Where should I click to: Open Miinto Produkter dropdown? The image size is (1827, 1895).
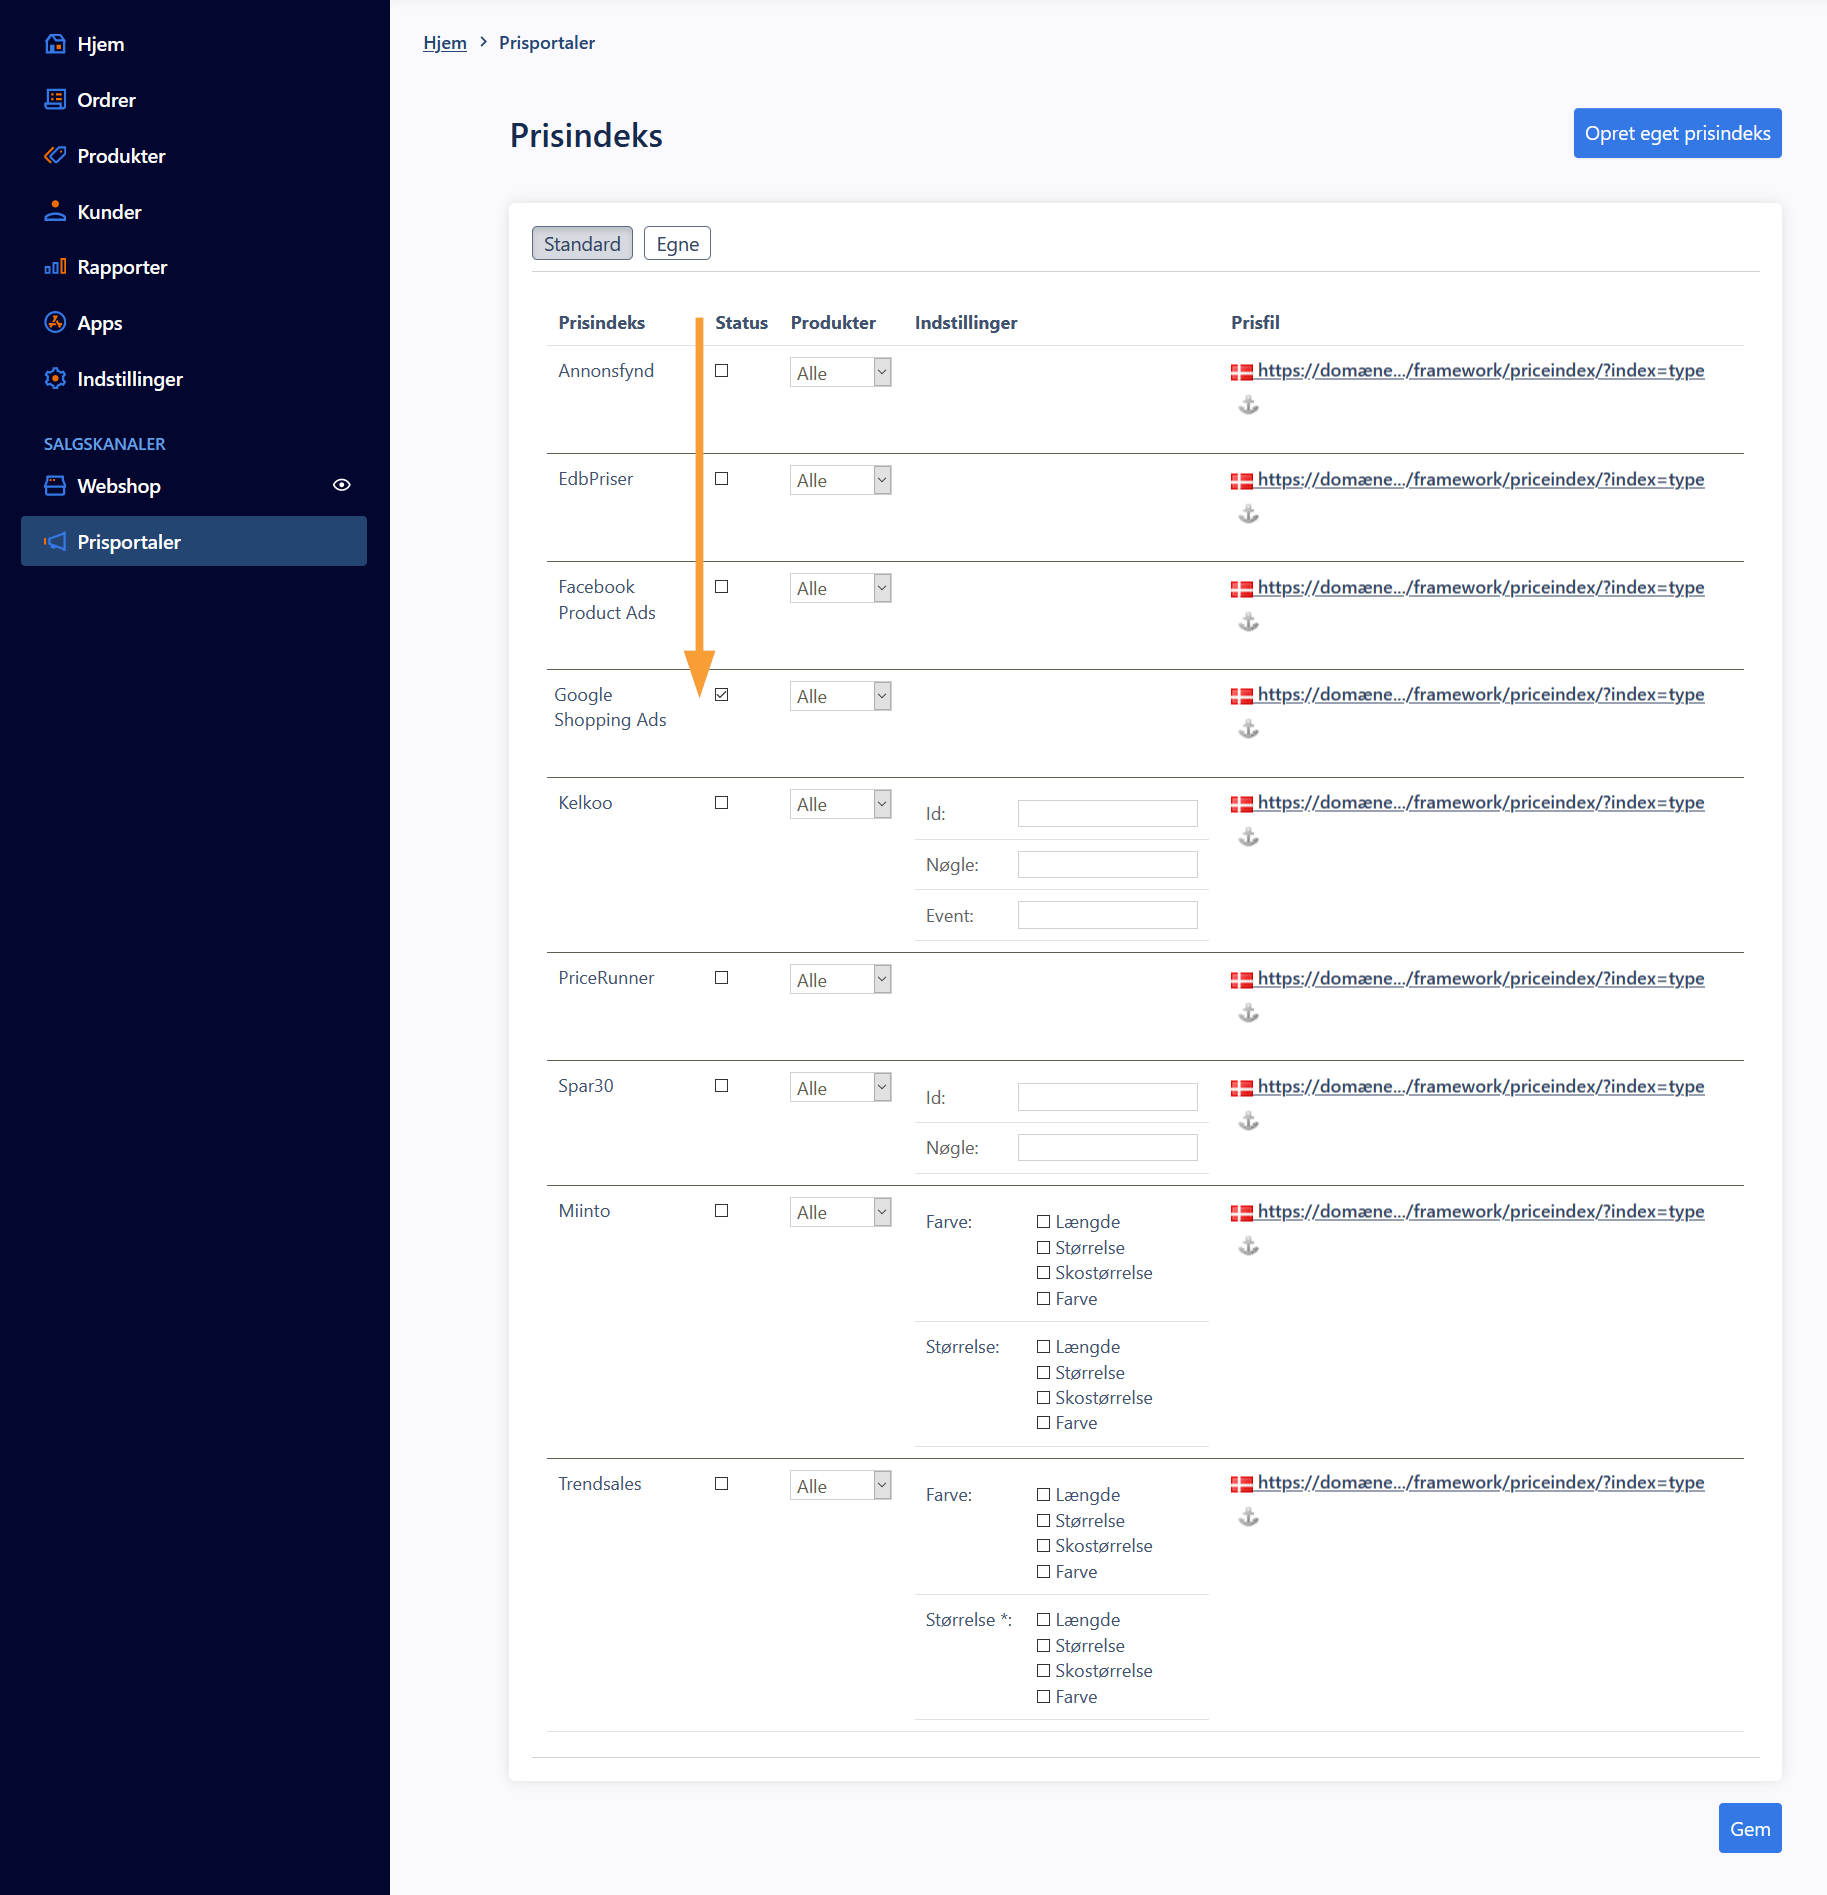point(841,1212)
